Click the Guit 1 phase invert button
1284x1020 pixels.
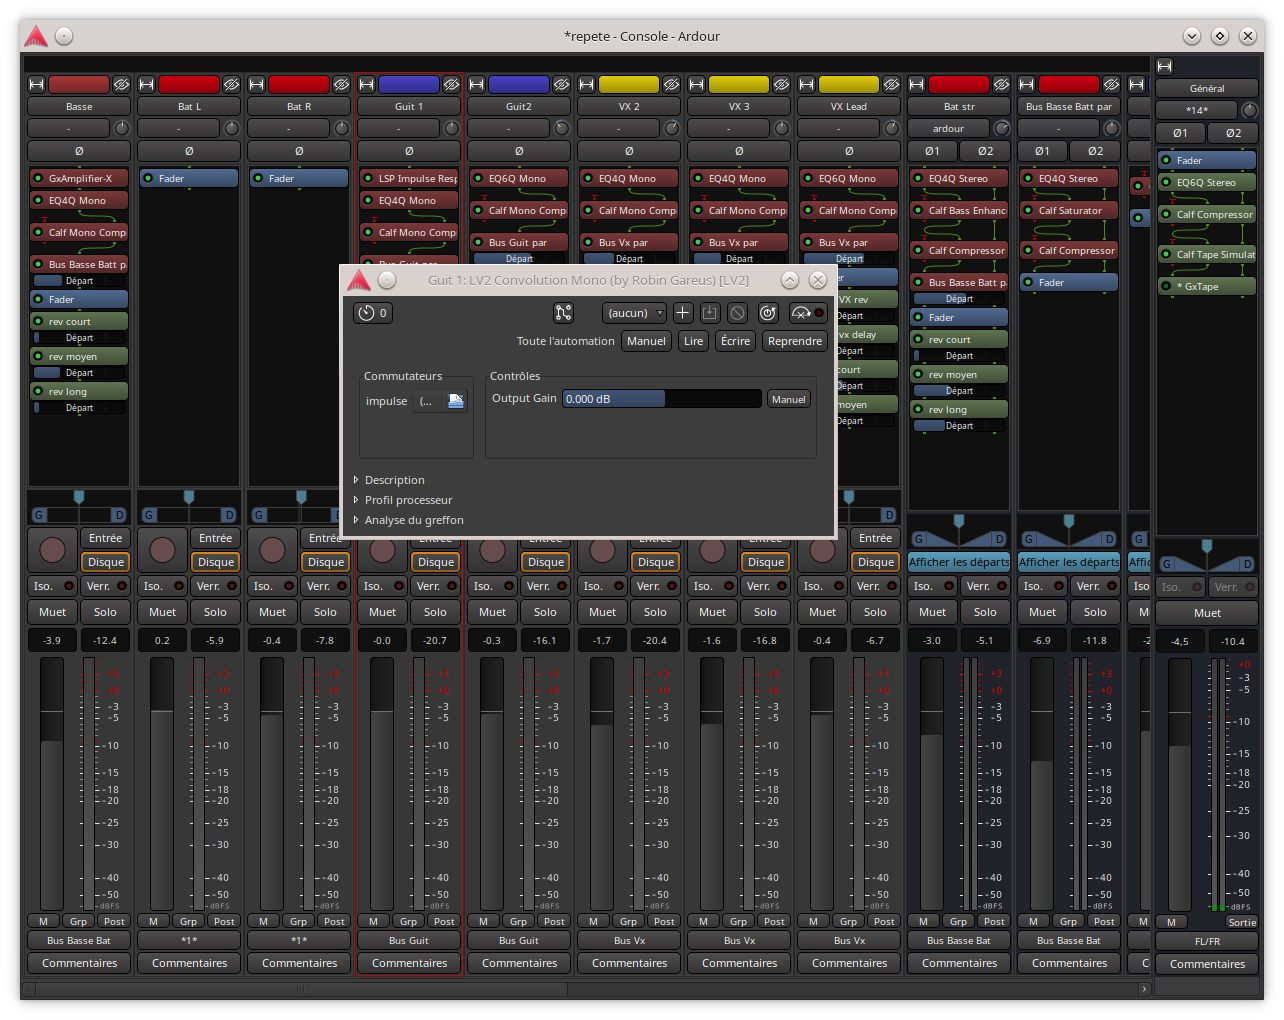pos(409,151)
